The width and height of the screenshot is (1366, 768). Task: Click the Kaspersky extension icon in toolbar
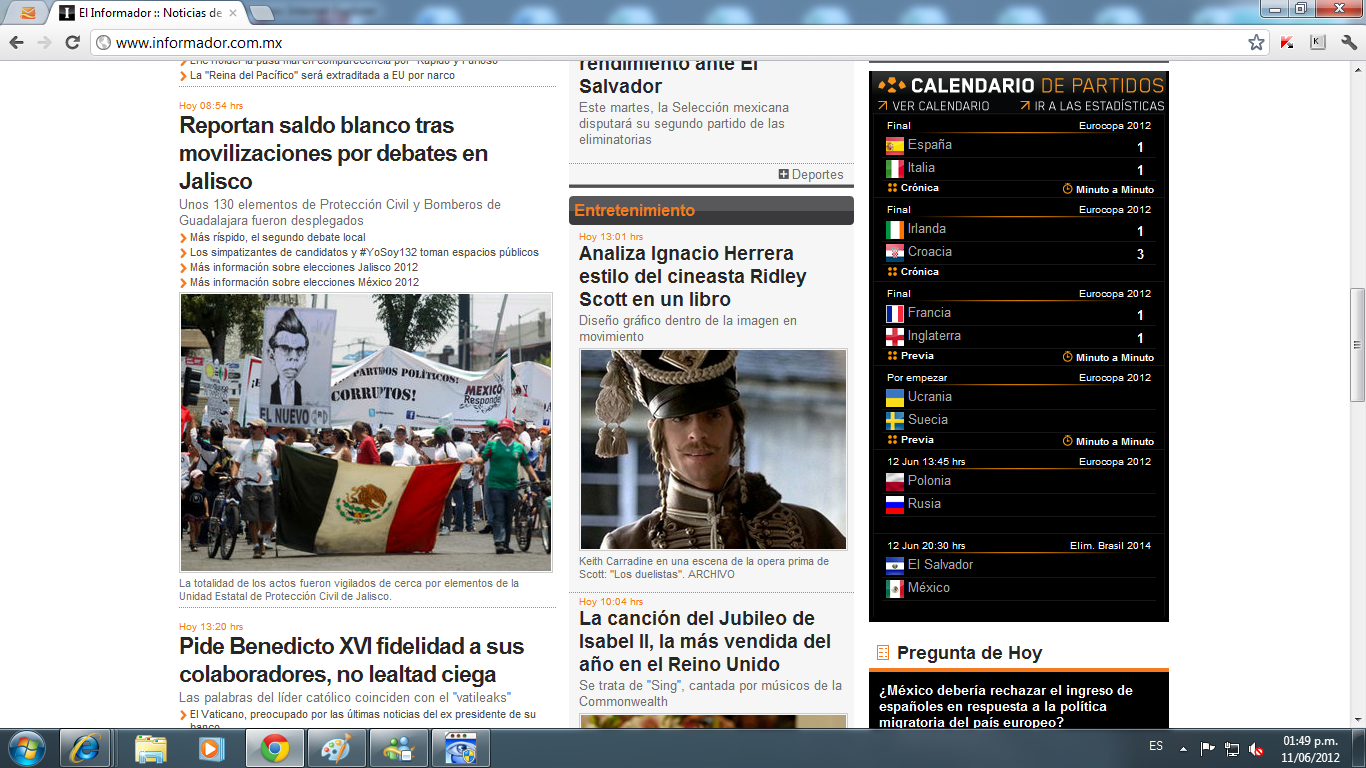1287,42
